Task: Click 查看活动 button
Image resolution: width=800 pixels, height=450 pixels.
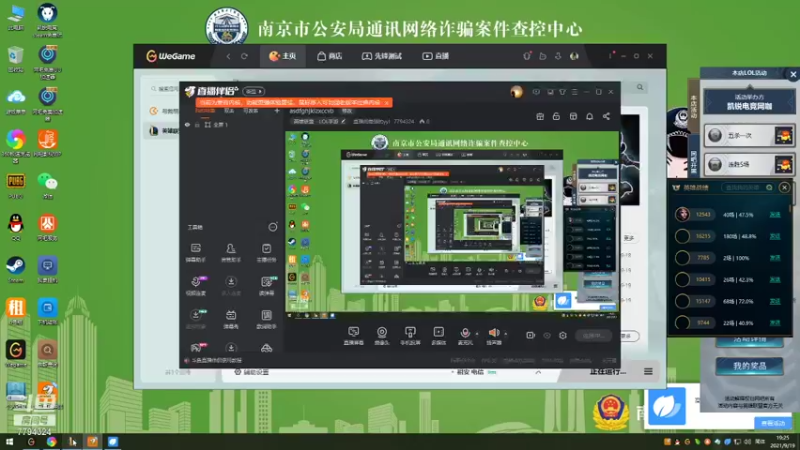Action: tap(772, 423)
